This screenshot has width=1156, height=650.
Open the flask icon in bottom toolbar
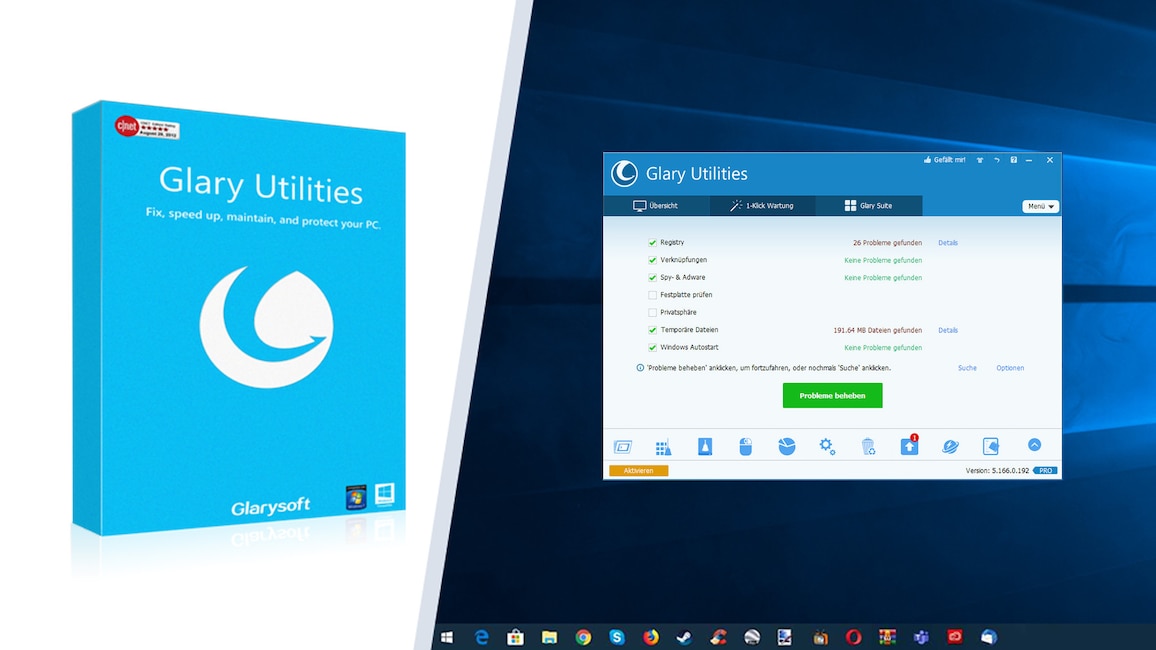coord(705,447)
